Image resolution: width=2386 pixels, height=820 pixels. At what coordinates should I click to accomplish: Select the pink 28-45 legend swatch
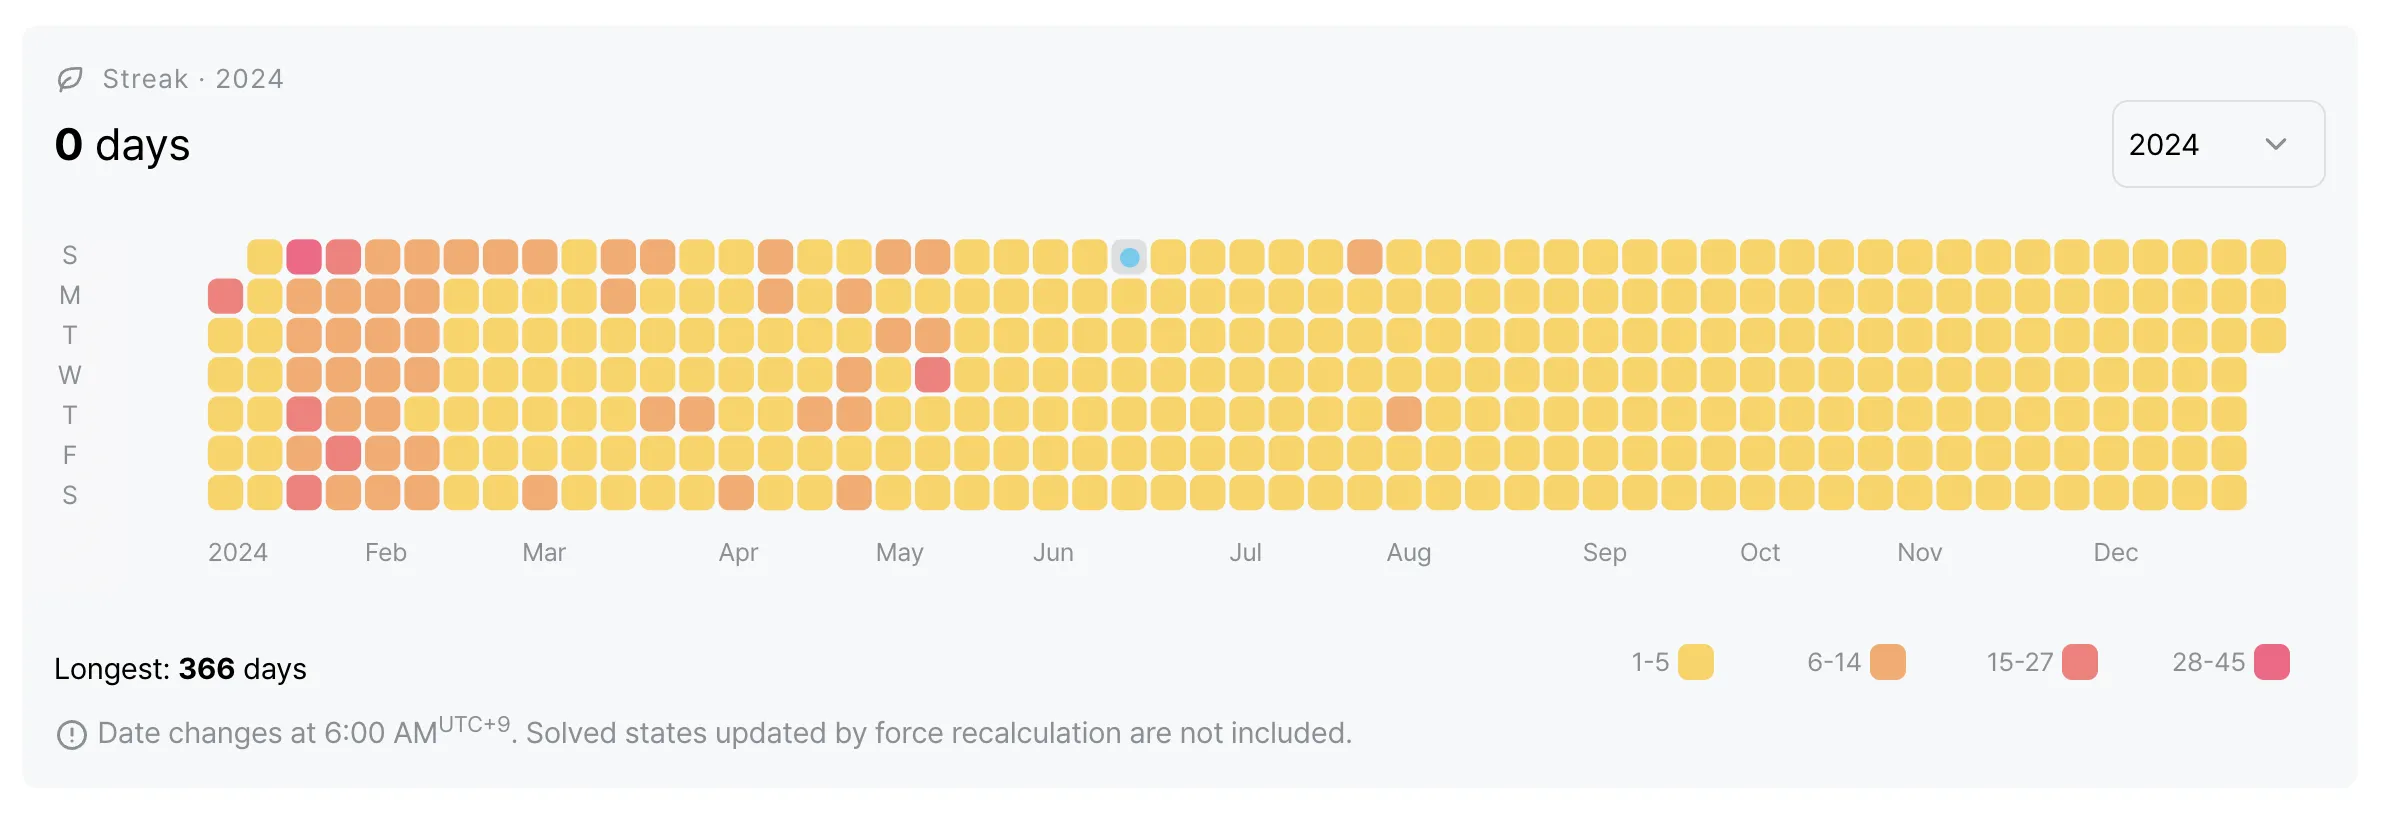pyautogui.click(x=2271, y=662)
